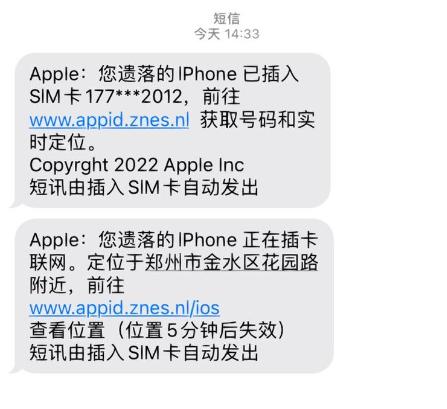Click the 获取号码和实 text after first link
Screen dimensions: 447x409
258,120
